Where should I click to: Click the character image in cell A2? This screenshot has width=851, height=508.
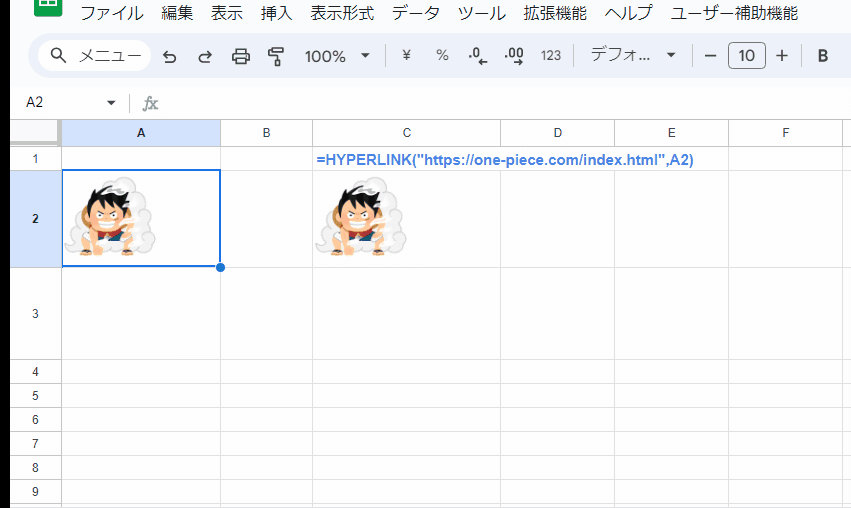(110, 216)
